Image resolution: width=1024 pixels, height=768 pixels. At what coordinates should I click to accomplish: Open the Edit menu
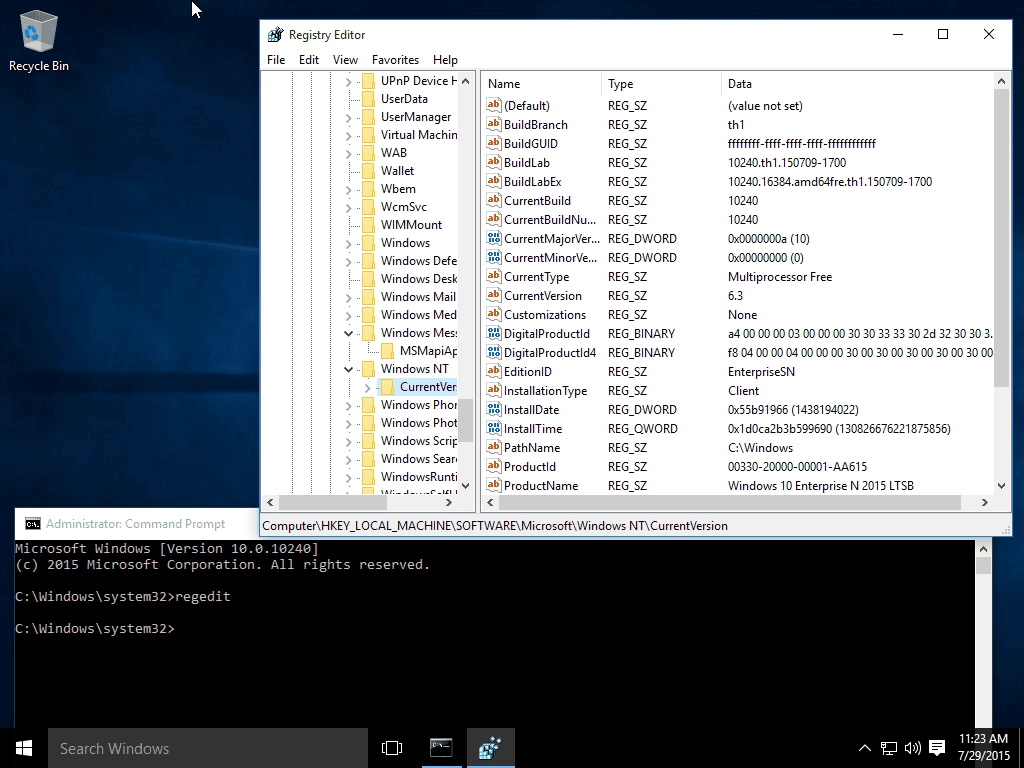coord(309,59)
